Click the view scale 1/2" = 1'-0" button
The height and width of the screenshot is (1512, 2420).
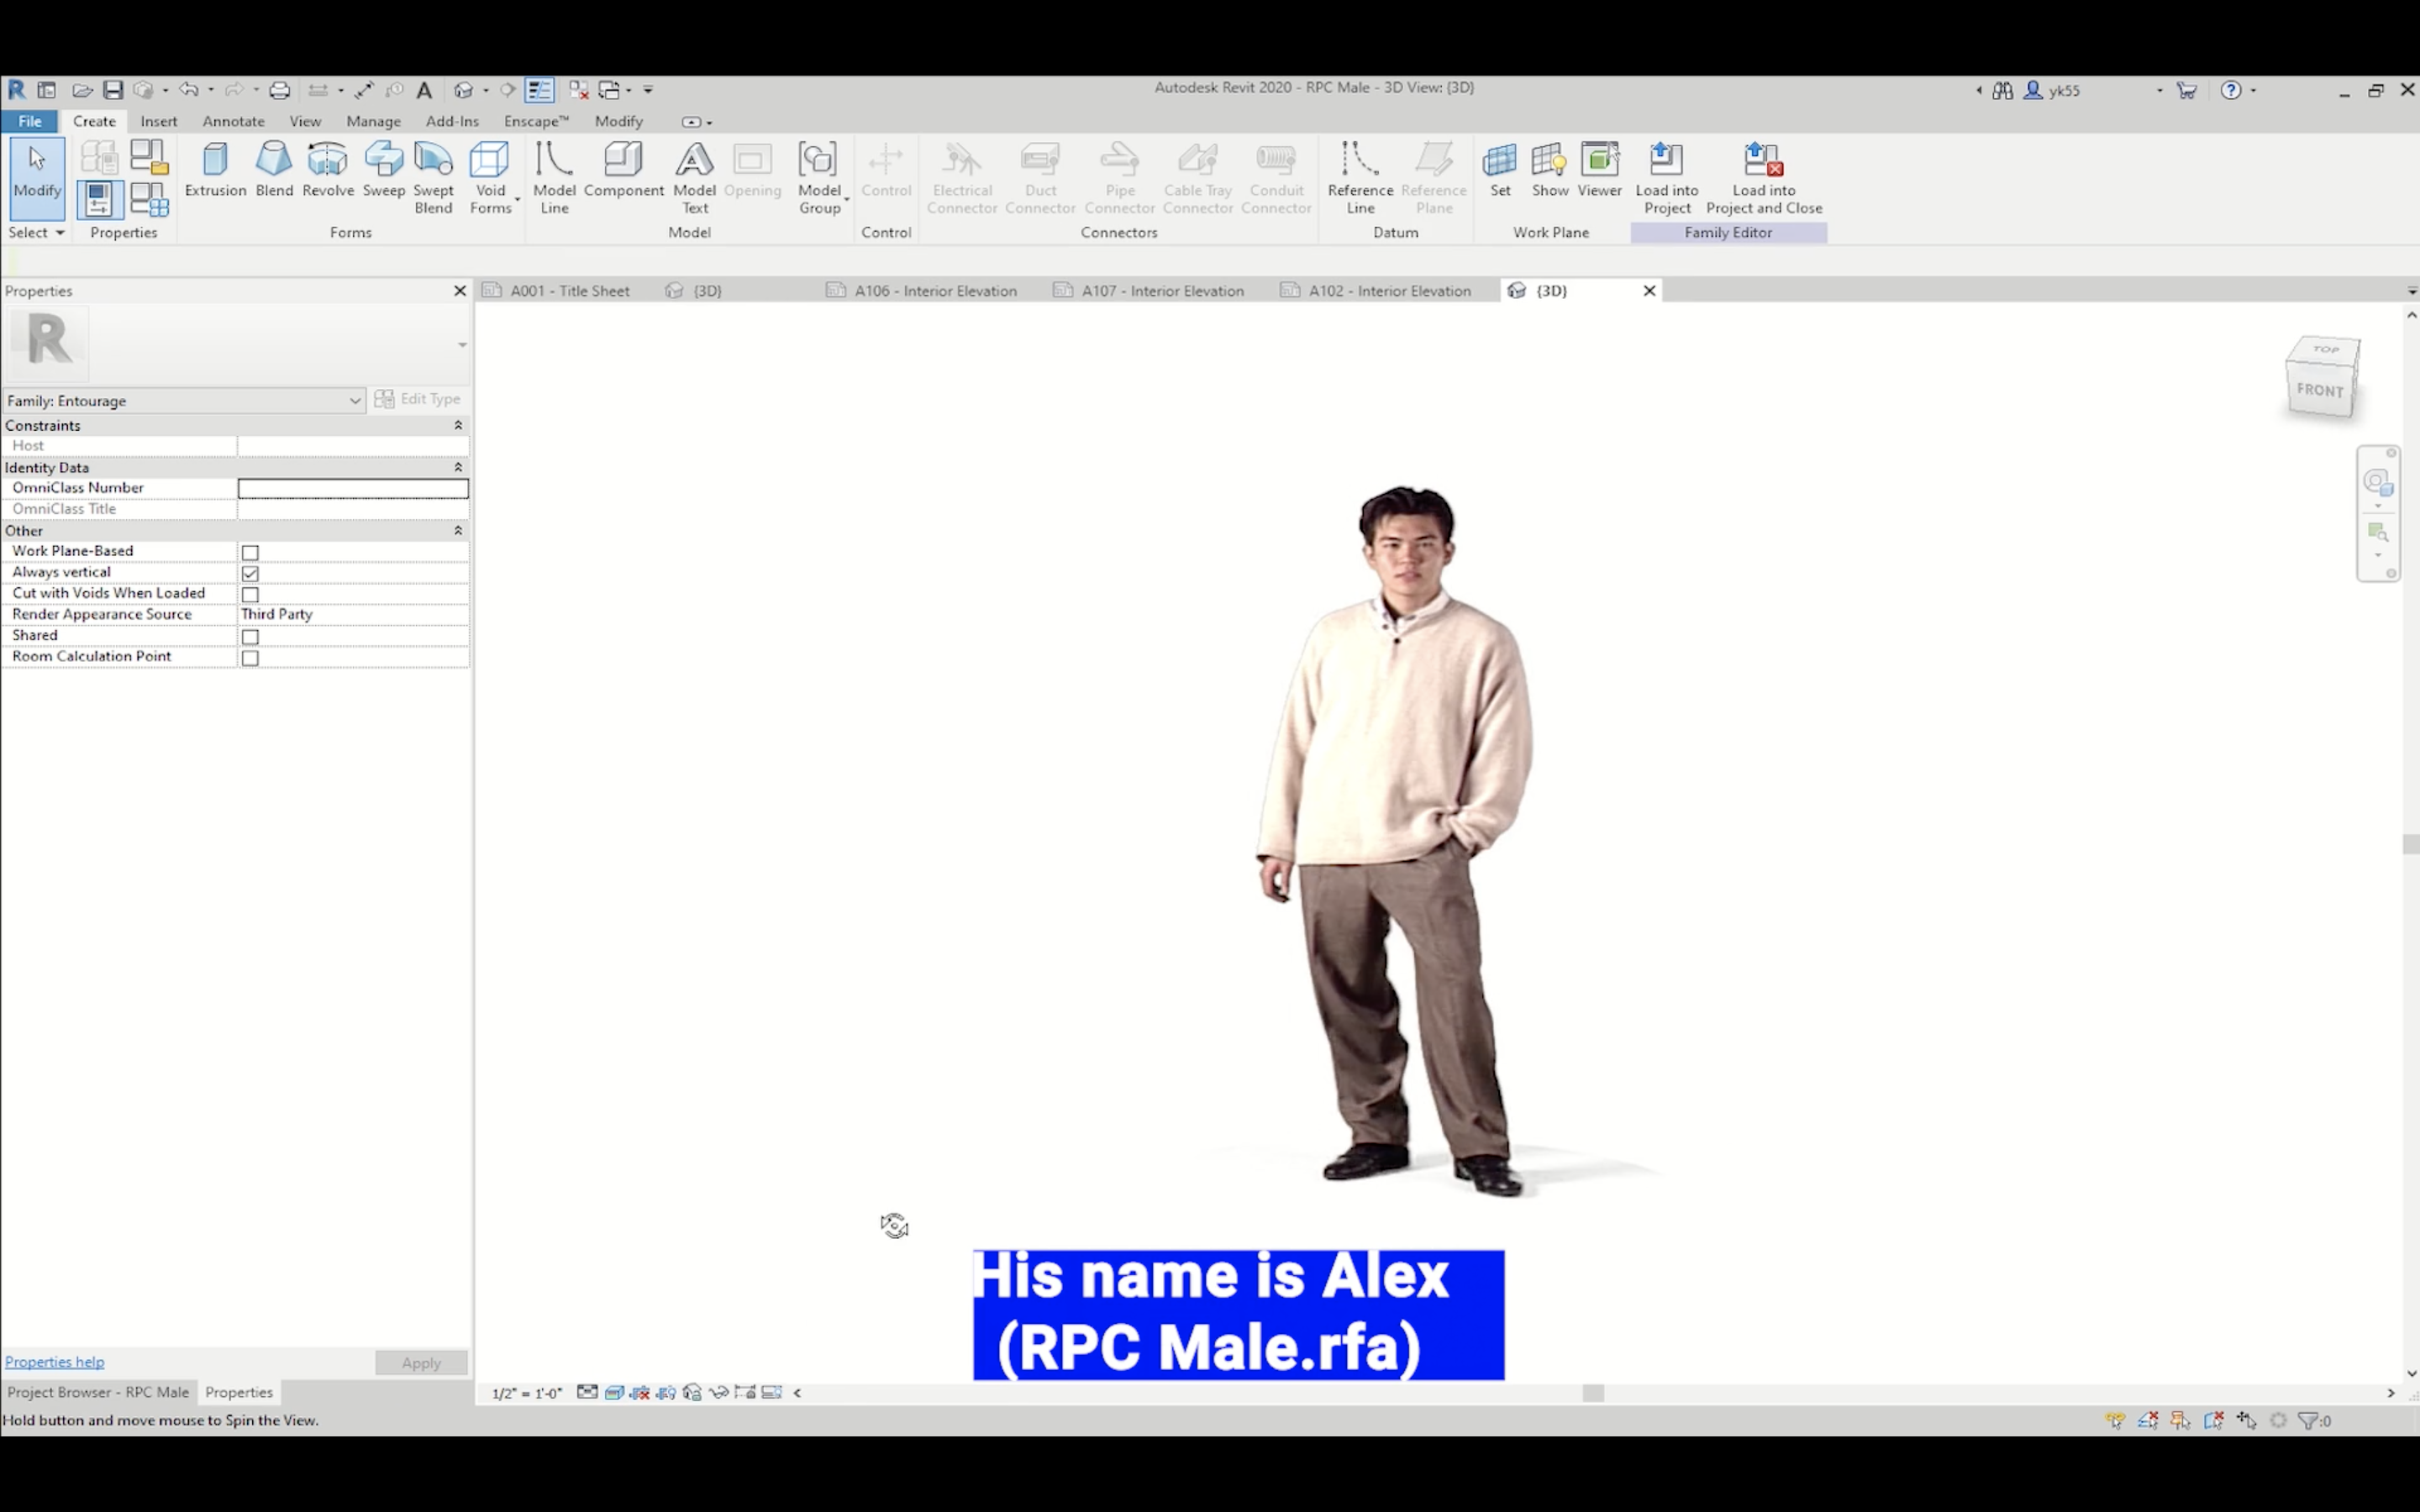[526, 1393]
